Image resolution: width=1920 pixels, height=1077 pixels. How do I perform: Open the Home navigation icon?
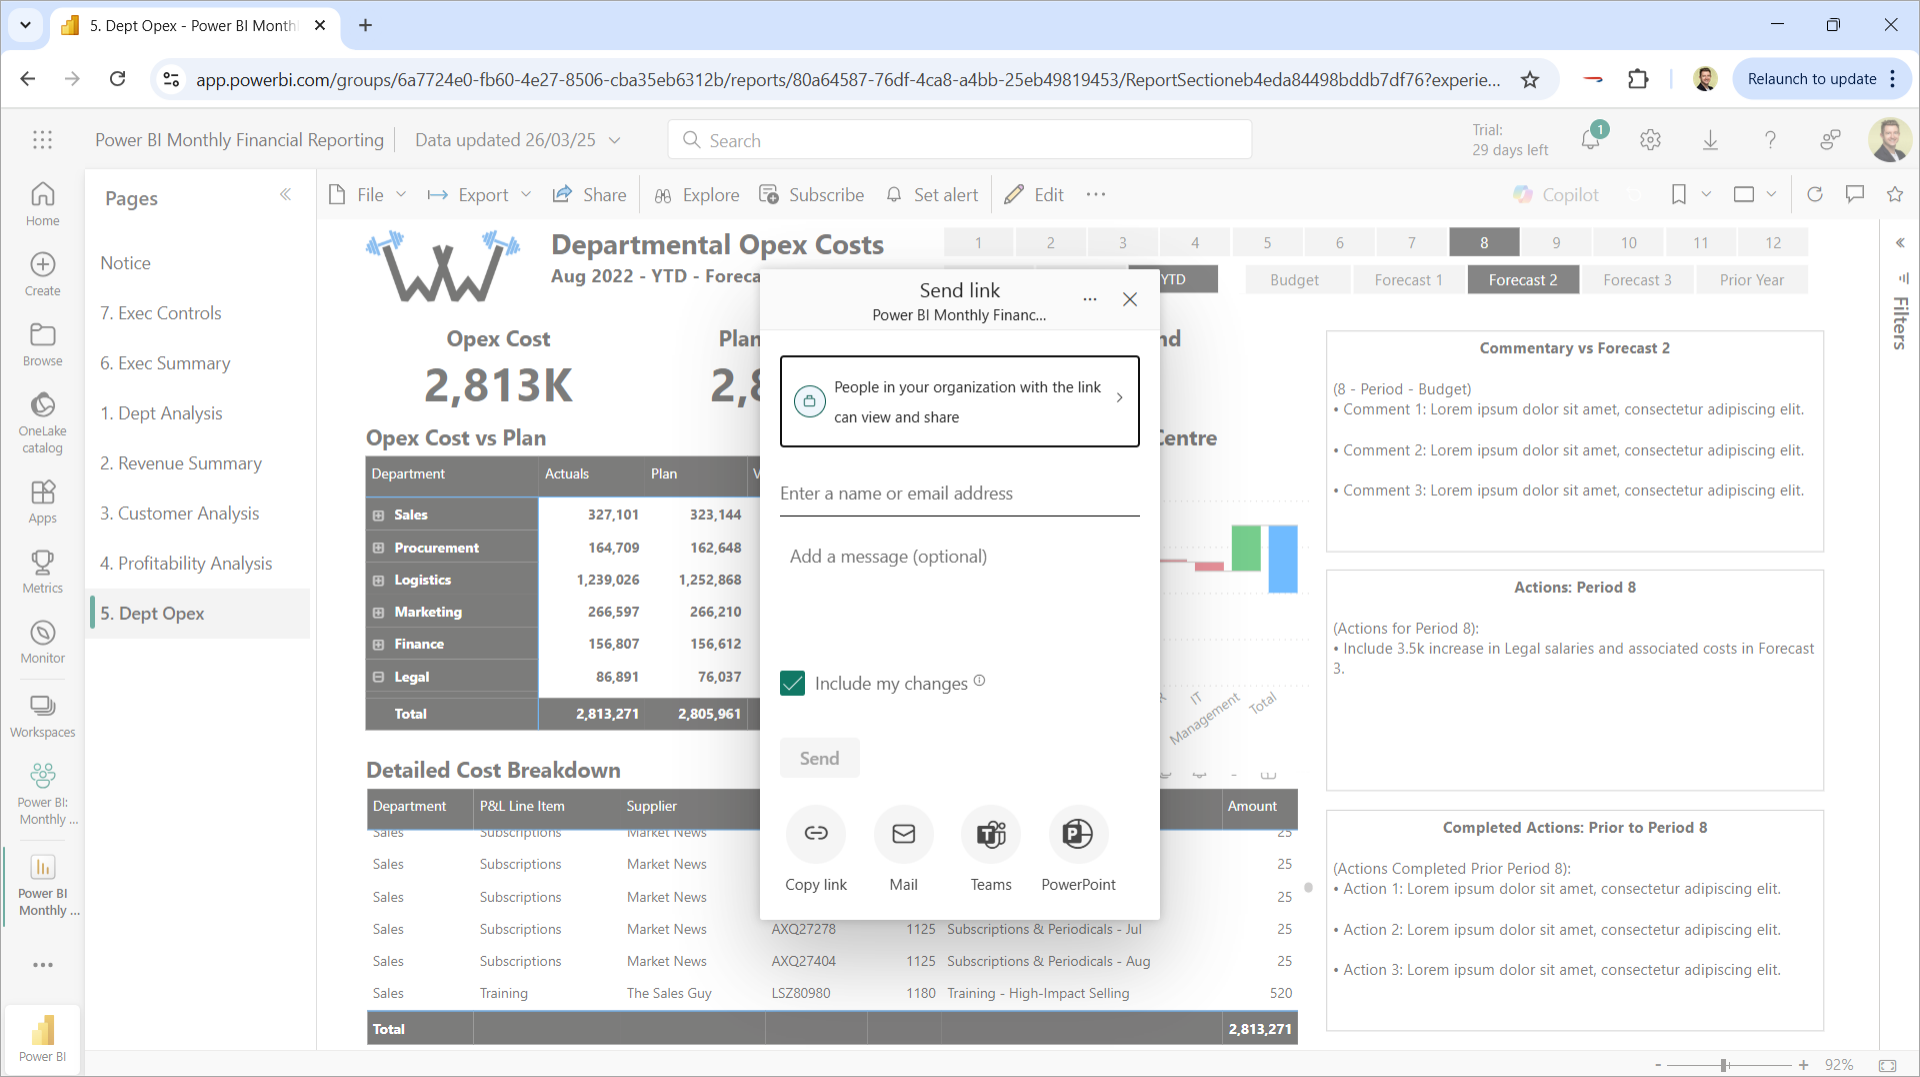click(42, 204)
